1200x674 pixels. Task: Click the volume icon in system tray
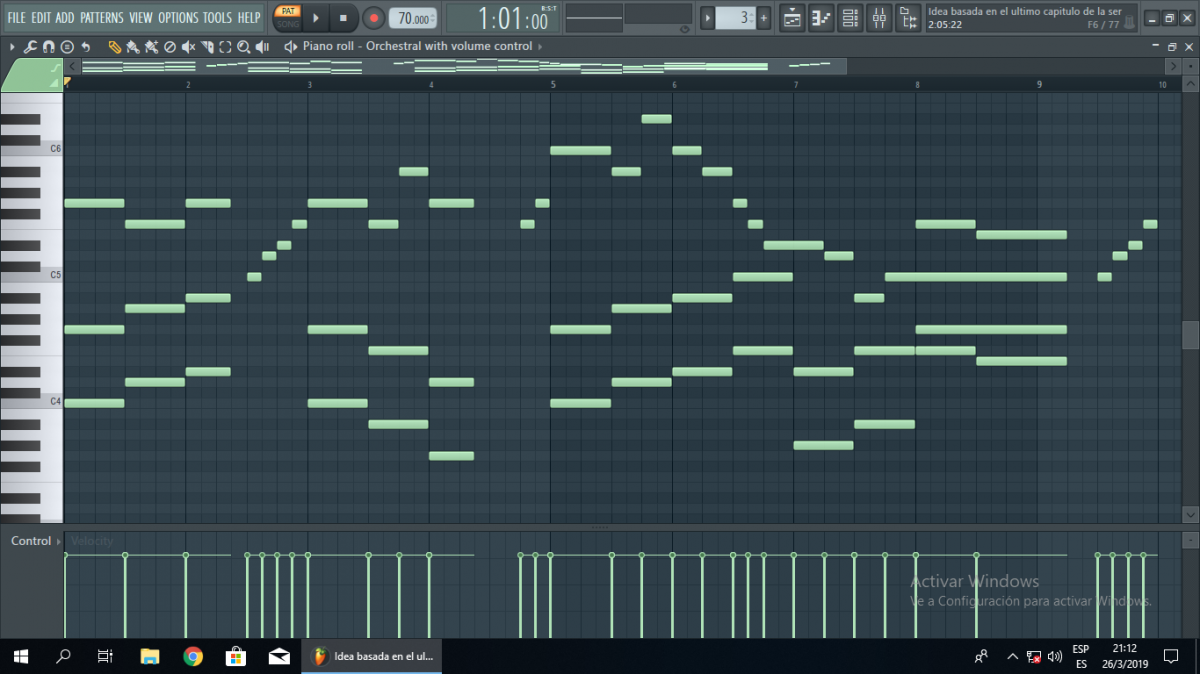pos(1055,656)
